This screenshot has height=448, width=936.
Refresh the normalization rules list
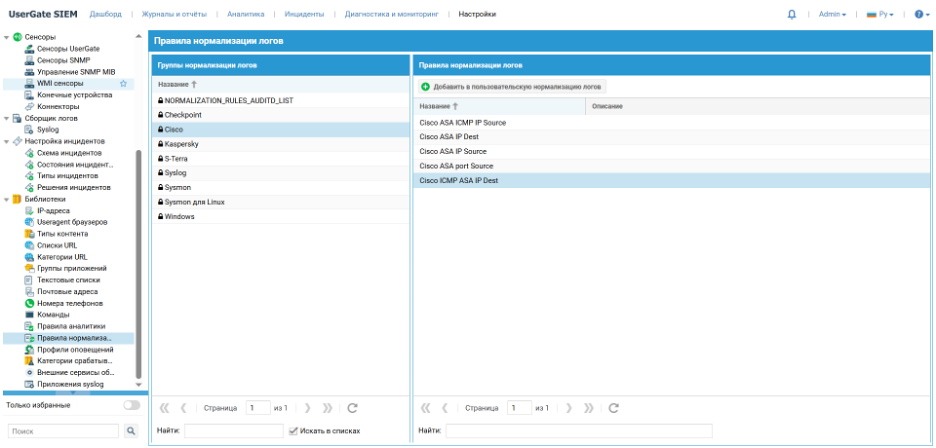[614, 408]
